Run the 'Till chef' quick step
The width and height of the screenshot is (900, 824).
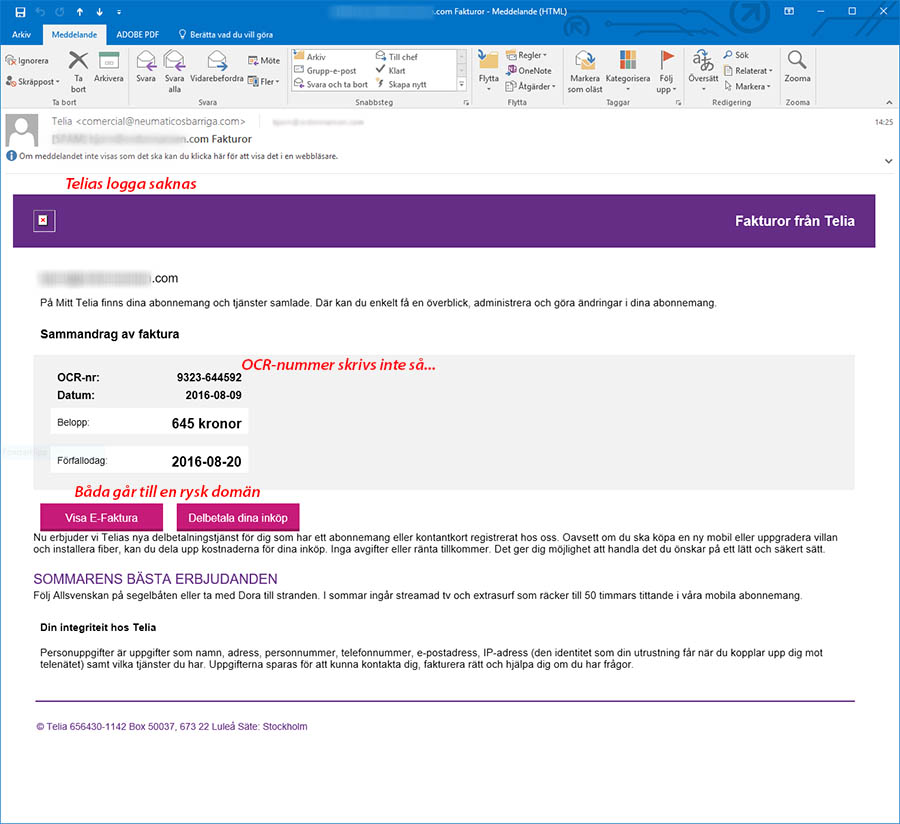(397, 56)
